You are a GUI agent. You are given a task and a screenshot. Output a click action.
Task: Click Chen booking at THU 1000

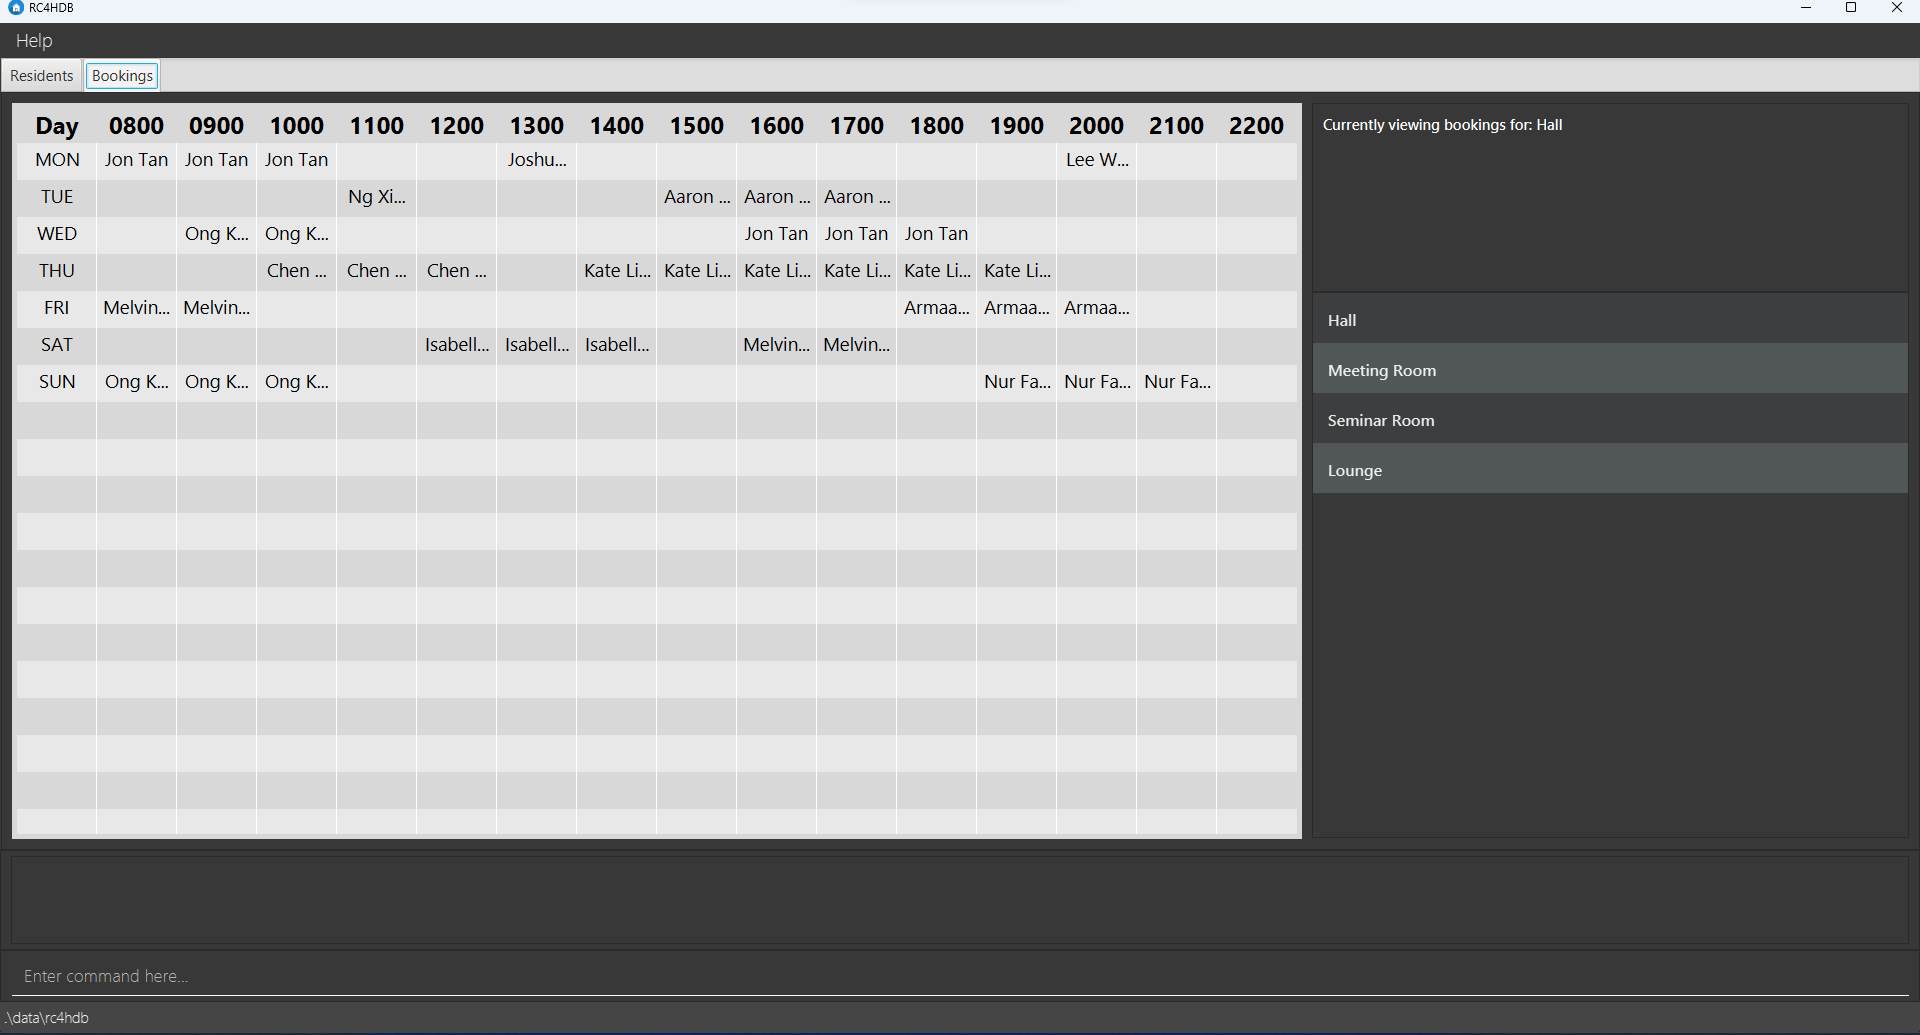297,271
